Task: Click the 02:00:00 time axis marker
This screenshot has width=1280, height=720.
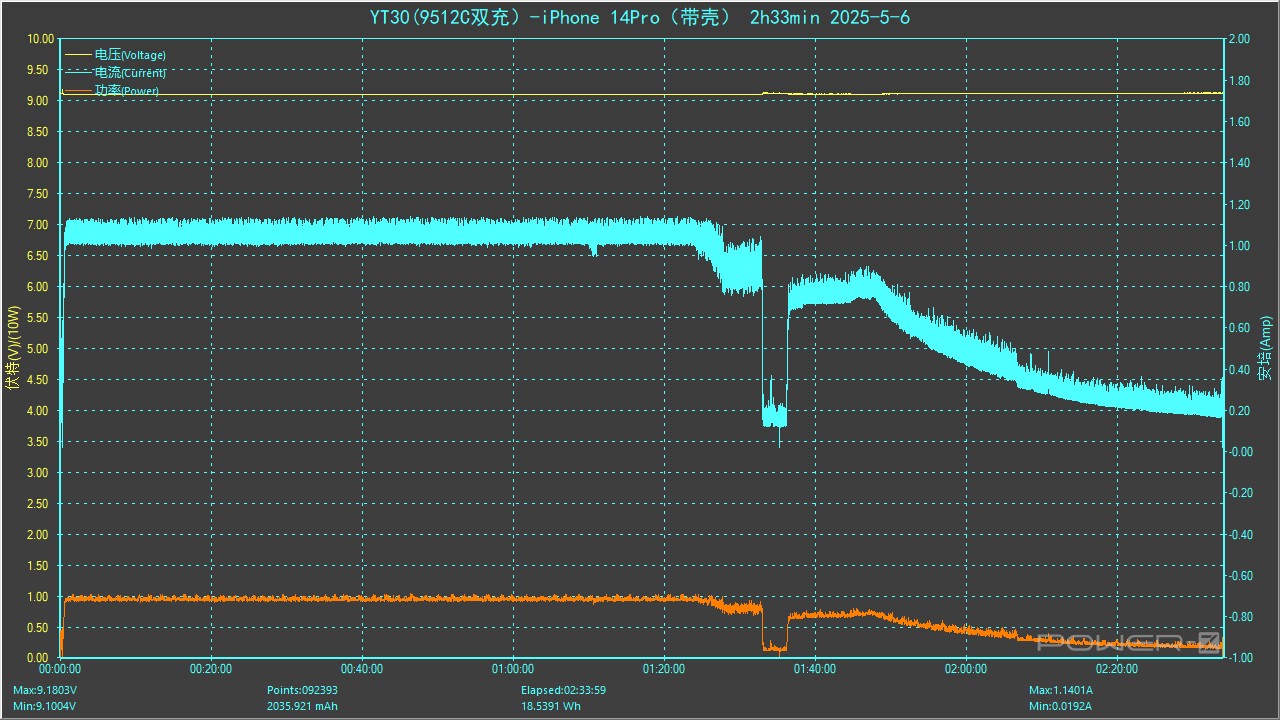Action: click(966, 669)
